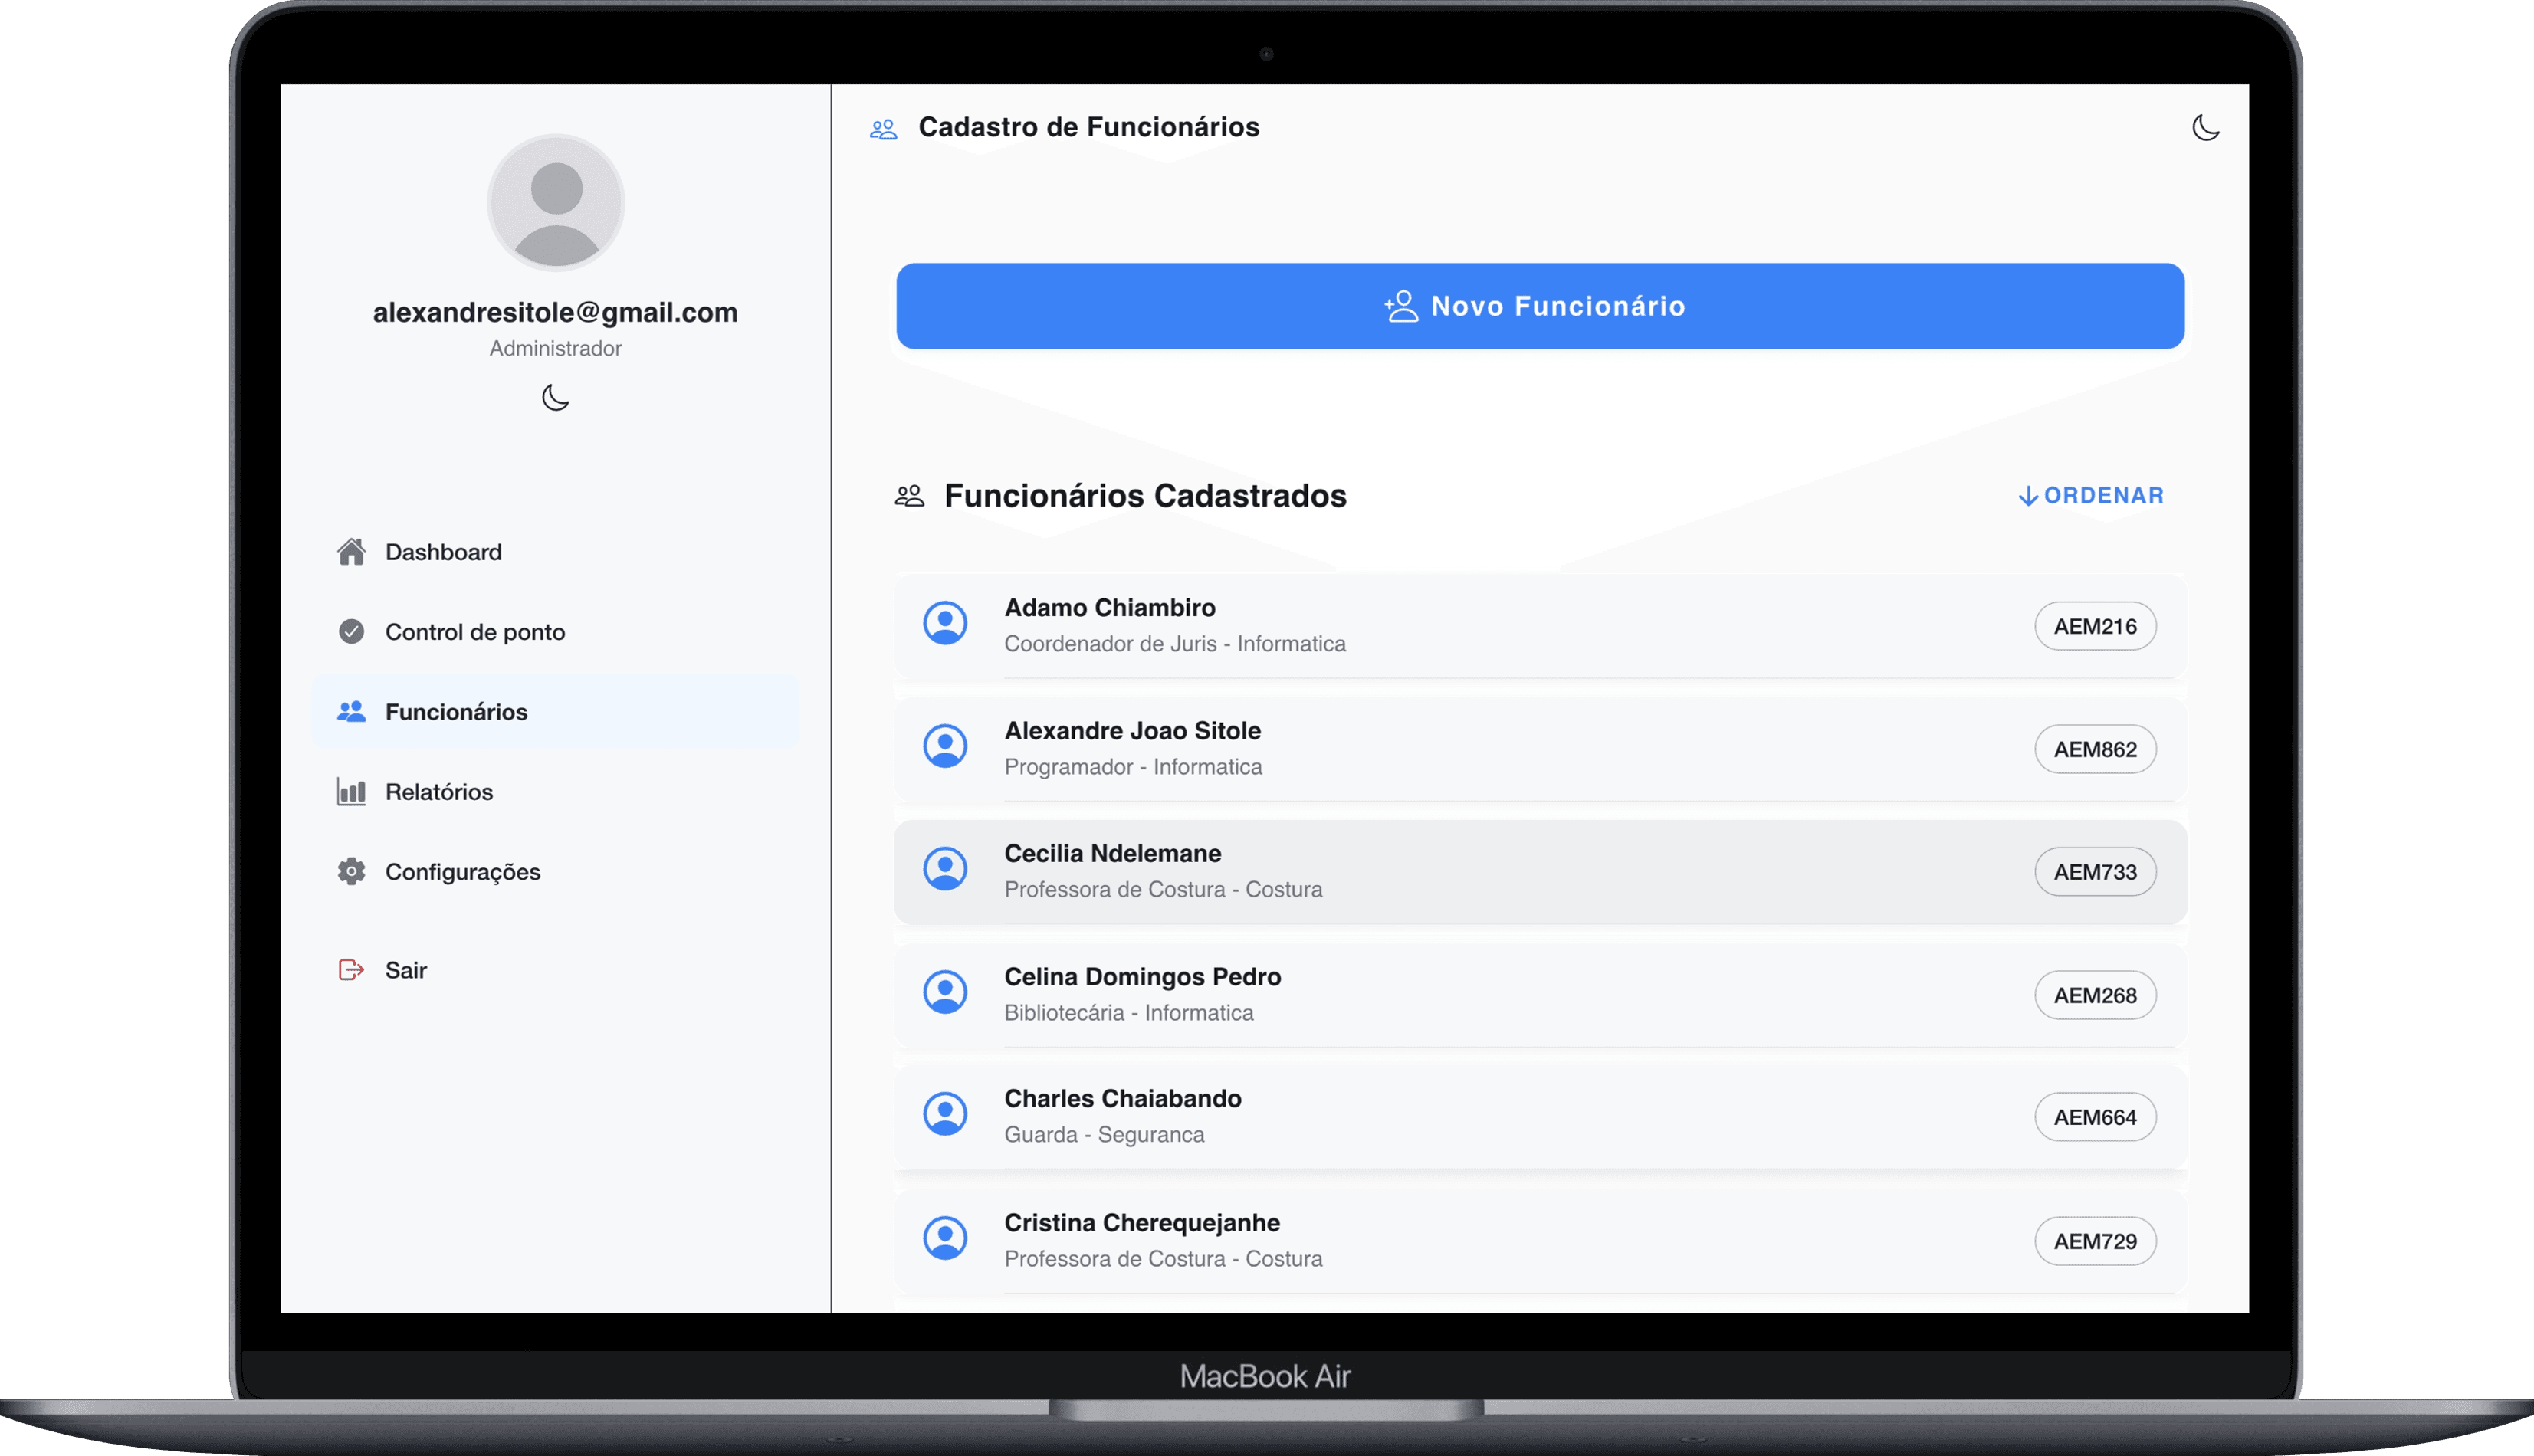The image size is (2534, 1456).
Task: Click the AEM862 code badge
Action: (x=2095, y=749)
